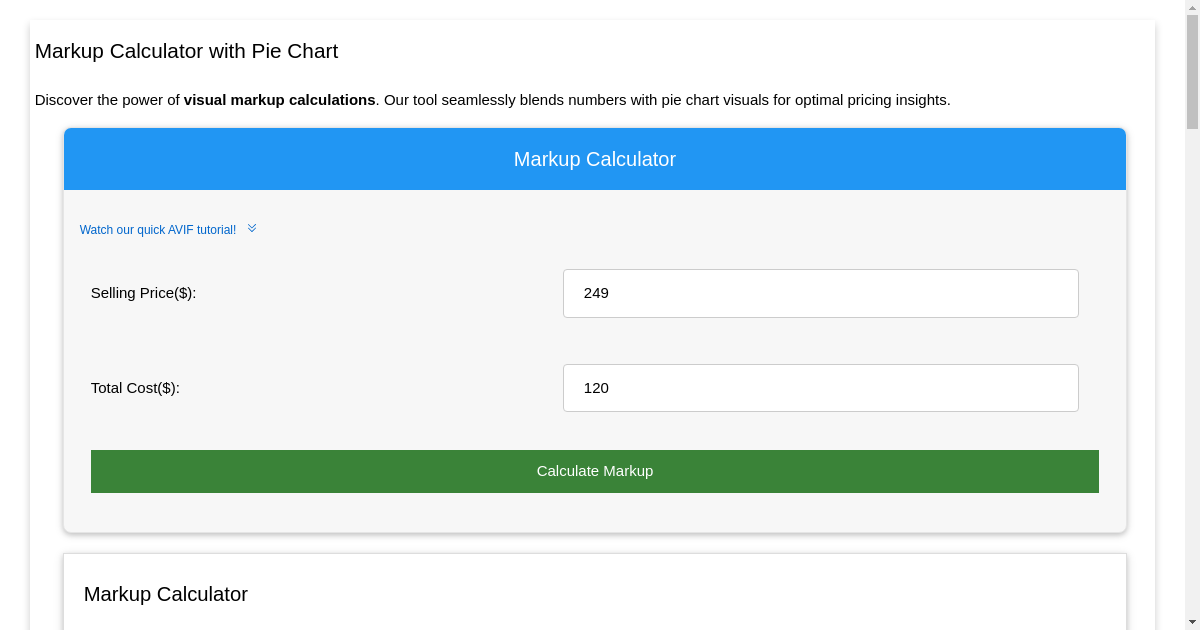This screenshot has height=630, width=1200.
Task: Click the 'Total Cost($):' label
Action: click(135, 388)
